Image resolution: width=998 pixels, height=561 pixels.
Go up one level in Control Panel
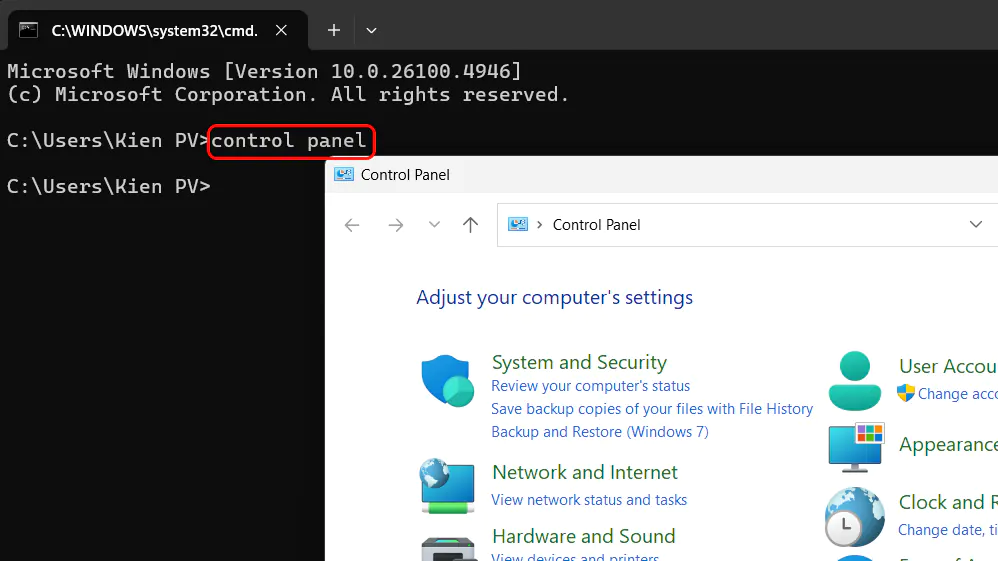(x=470, y=224)
